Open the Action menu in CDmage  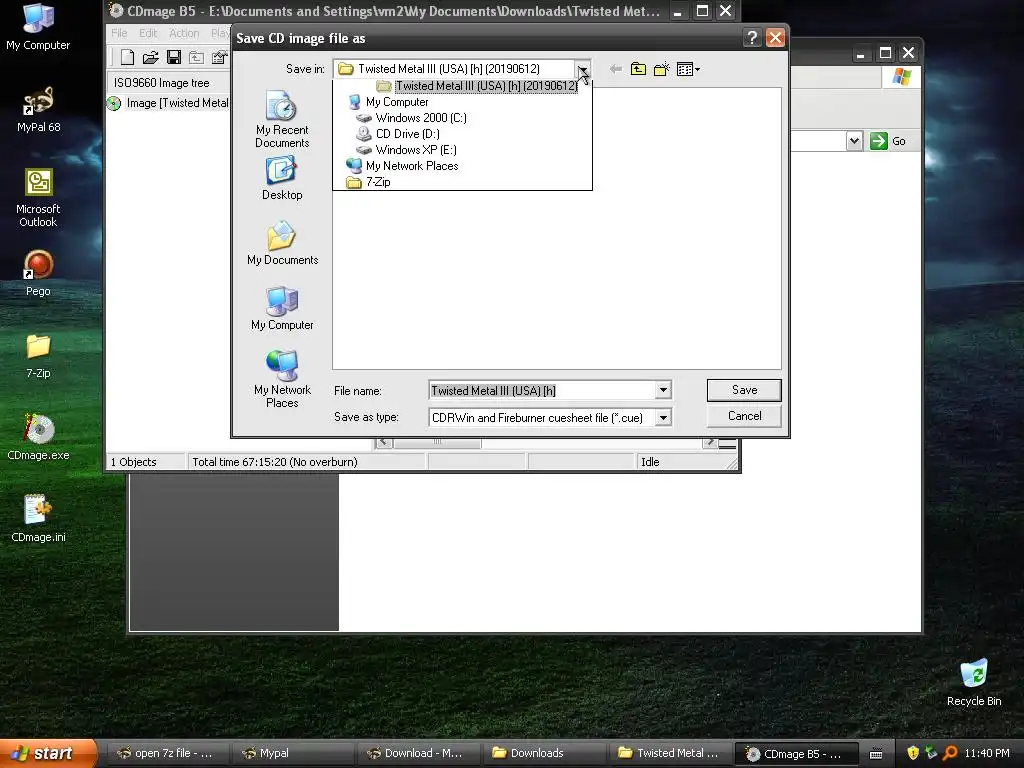tap(184, 33)
